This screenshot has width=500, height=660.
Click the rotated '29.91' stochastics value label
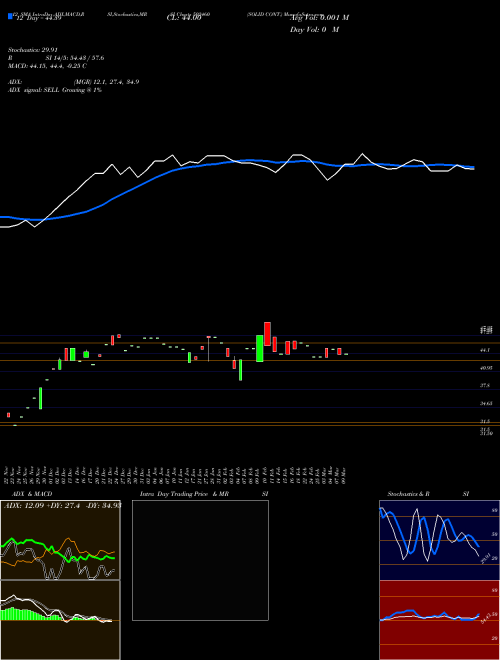coord(485,559)
